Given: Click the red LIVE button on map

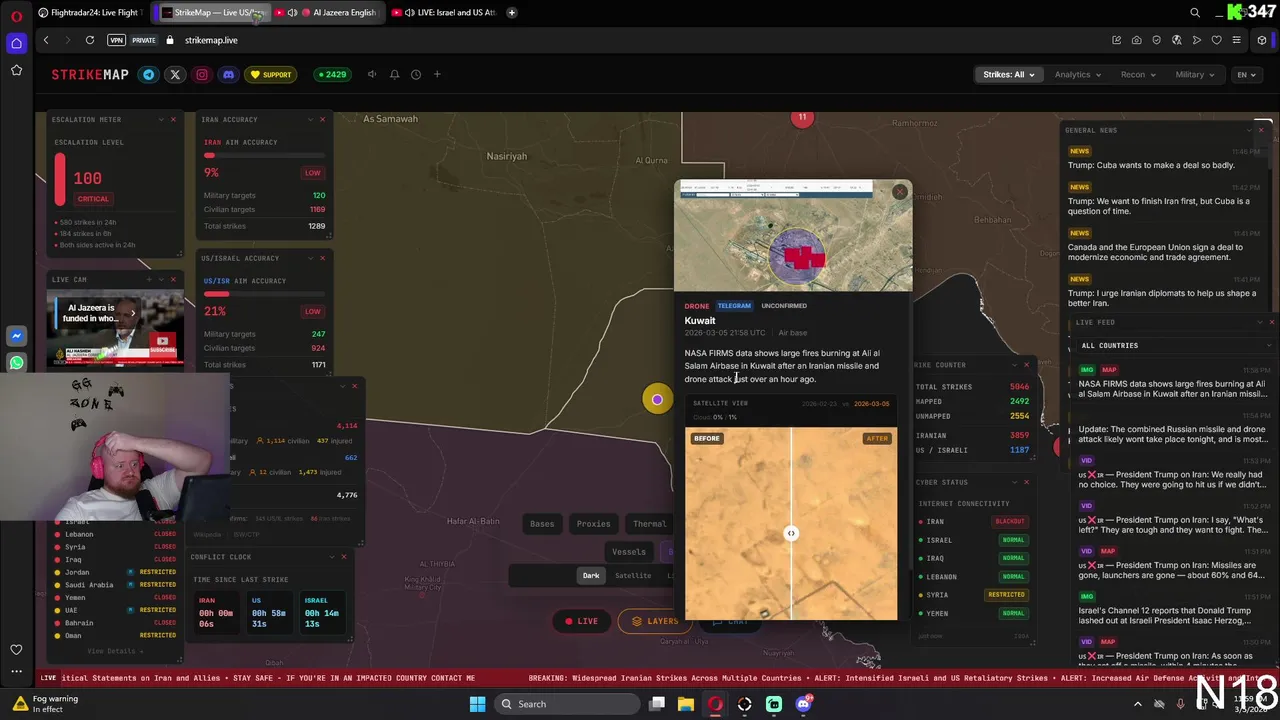Looking at the screenshot, I should tap(581, 621).
